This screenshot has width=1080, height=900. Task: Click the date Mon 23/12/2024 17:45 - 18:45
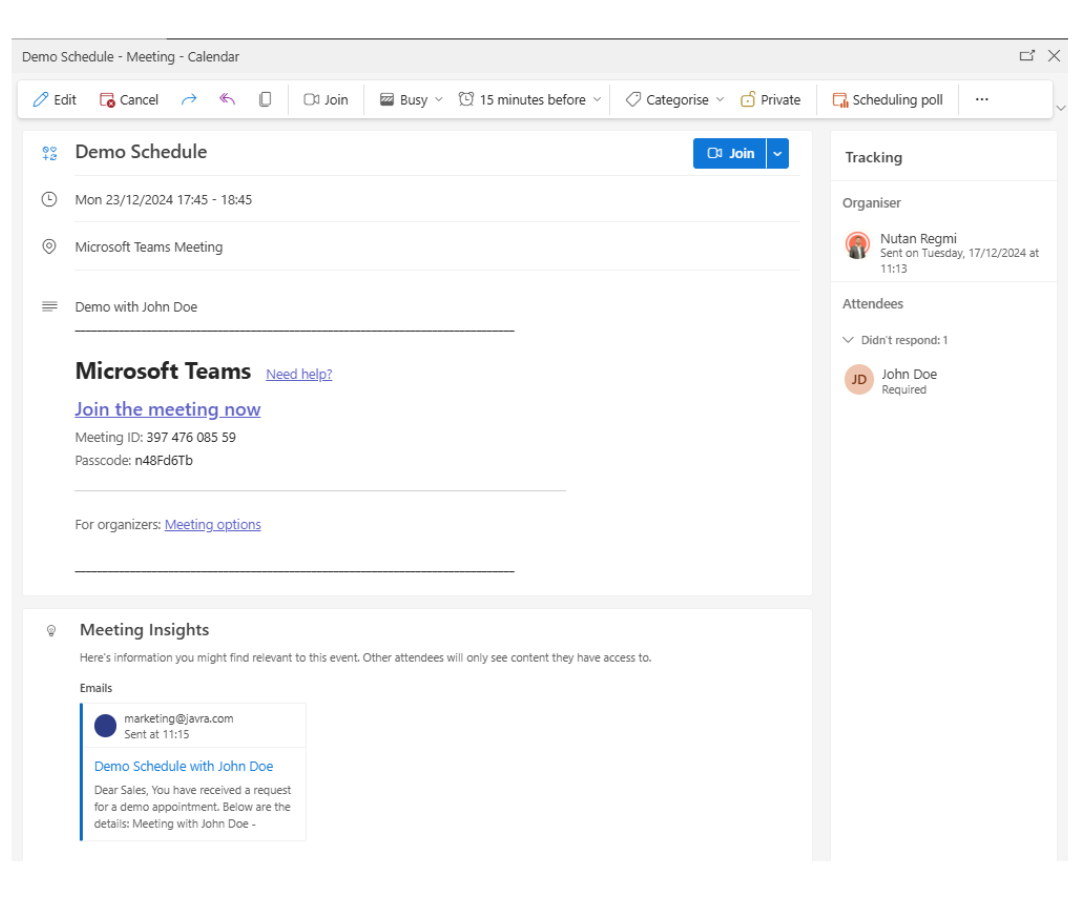164,200
